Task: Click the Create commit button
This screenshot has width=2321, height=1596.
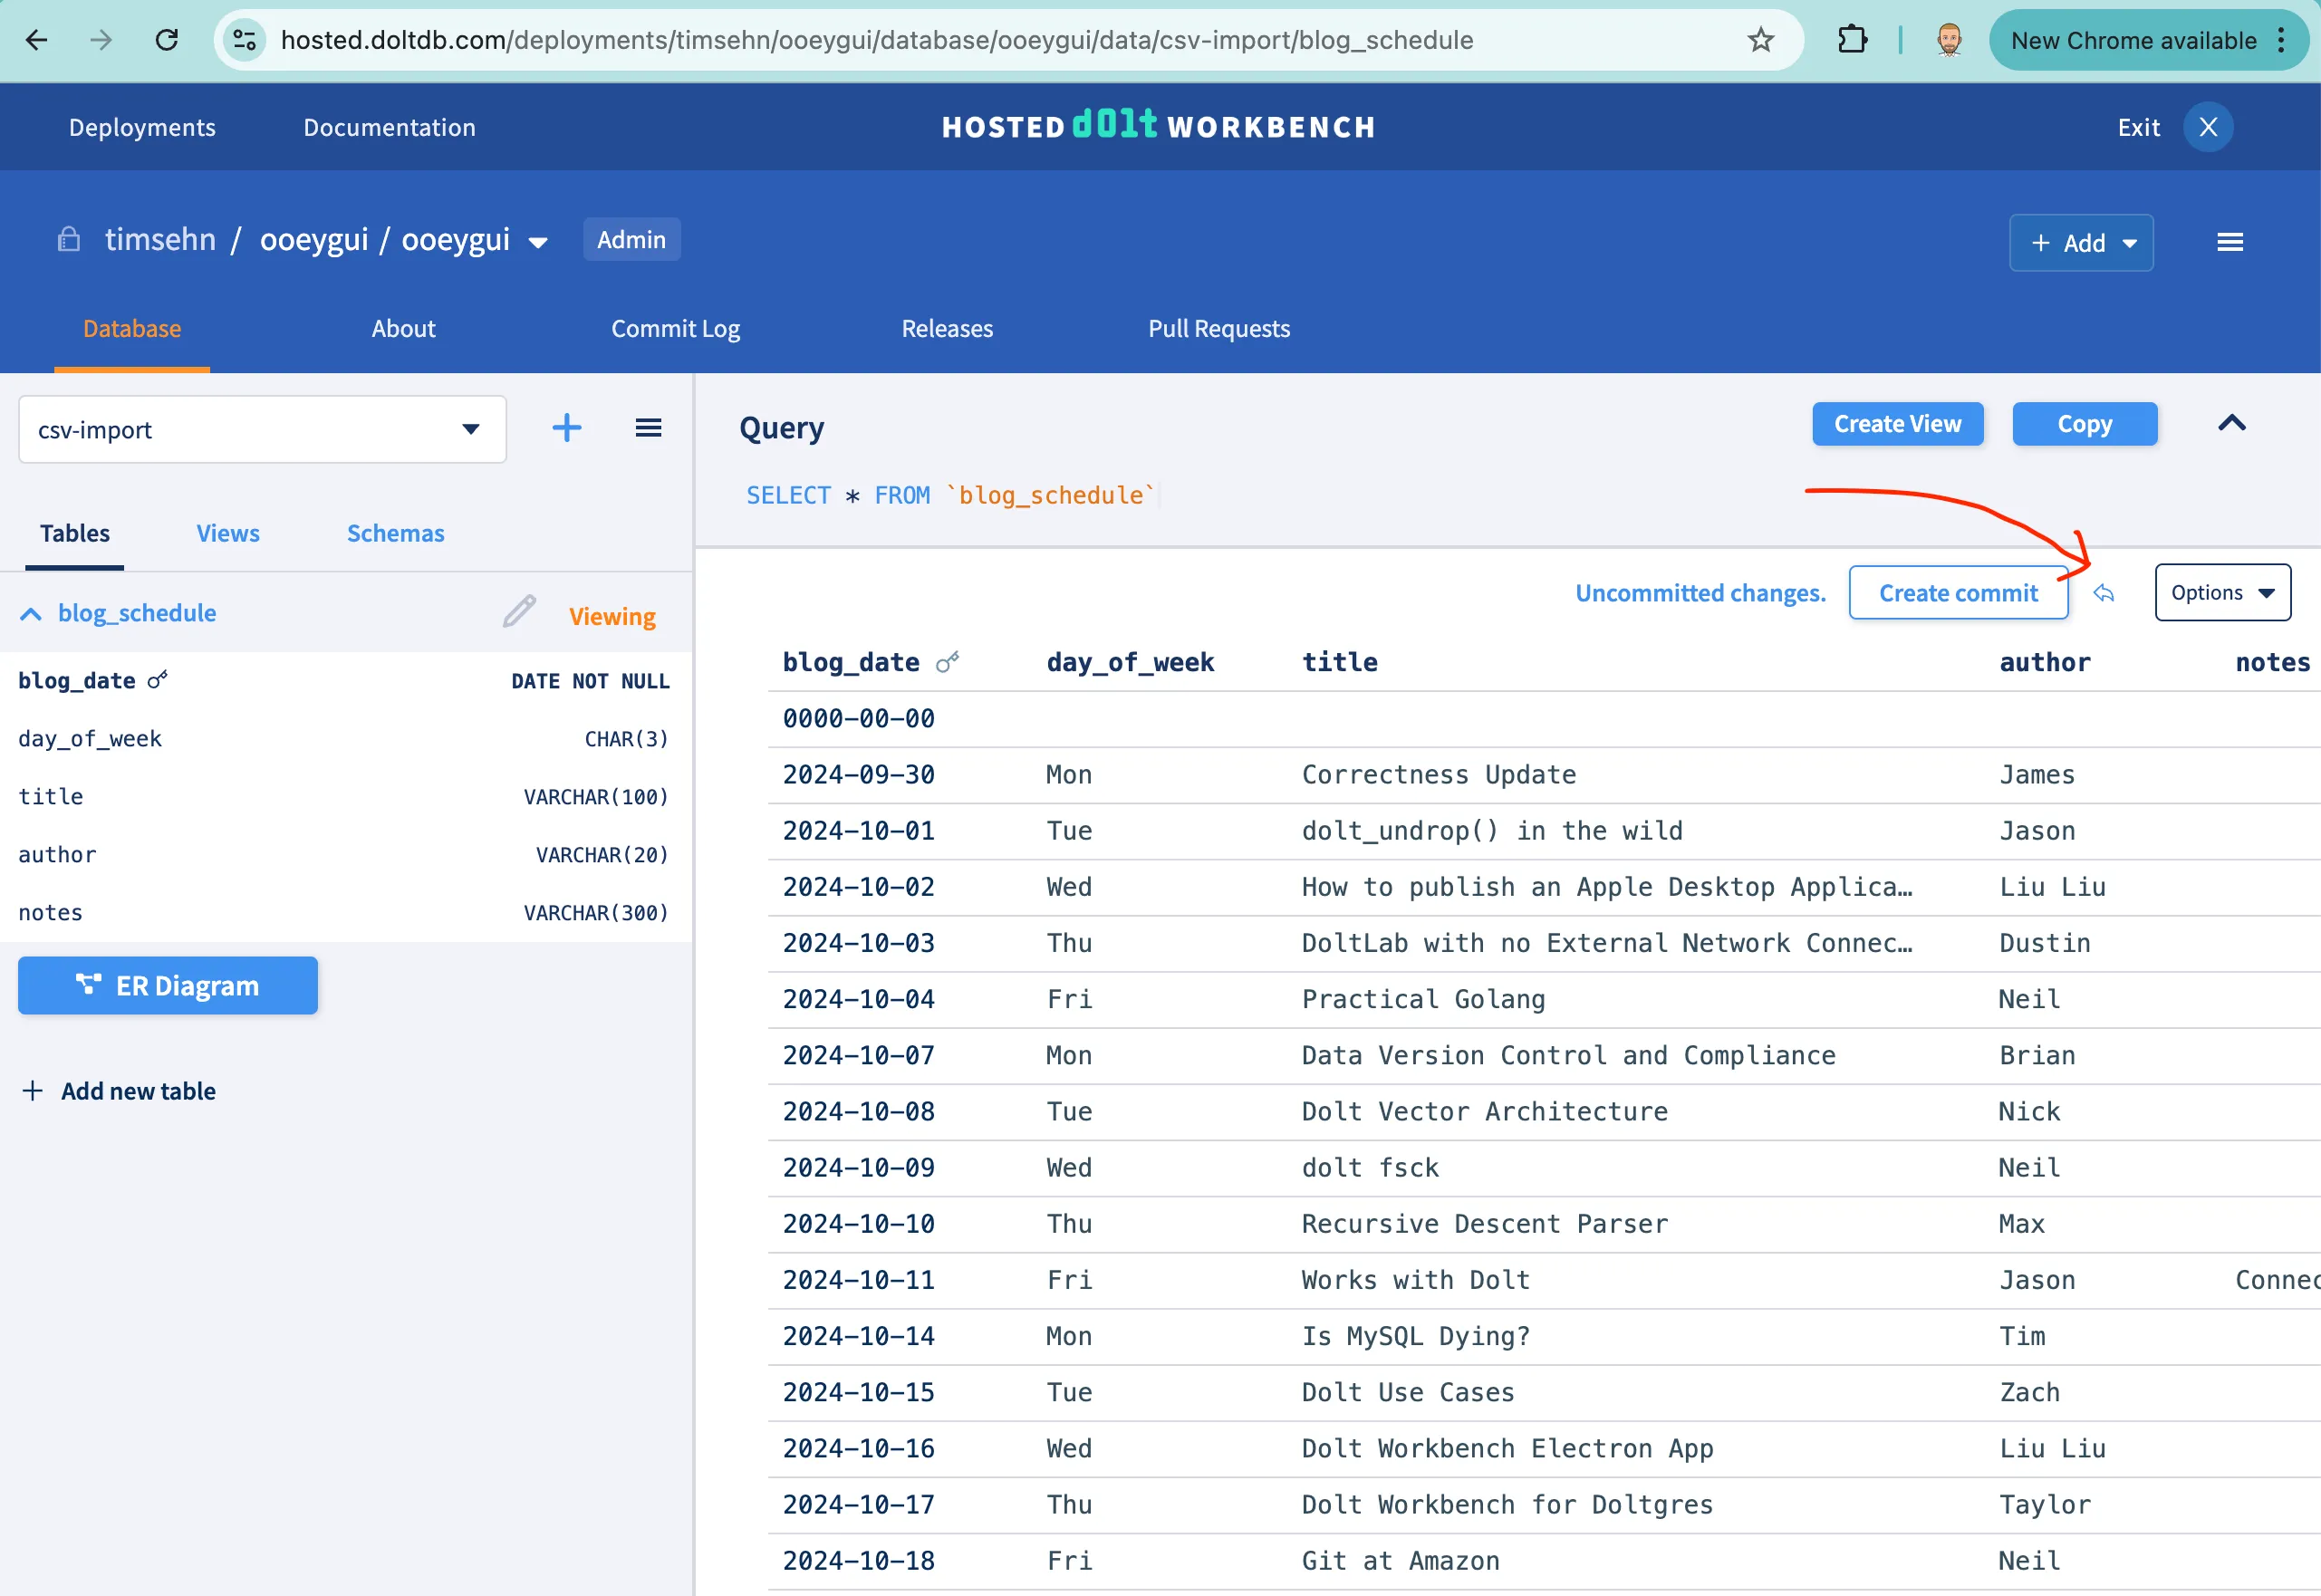Action: 1957,593
